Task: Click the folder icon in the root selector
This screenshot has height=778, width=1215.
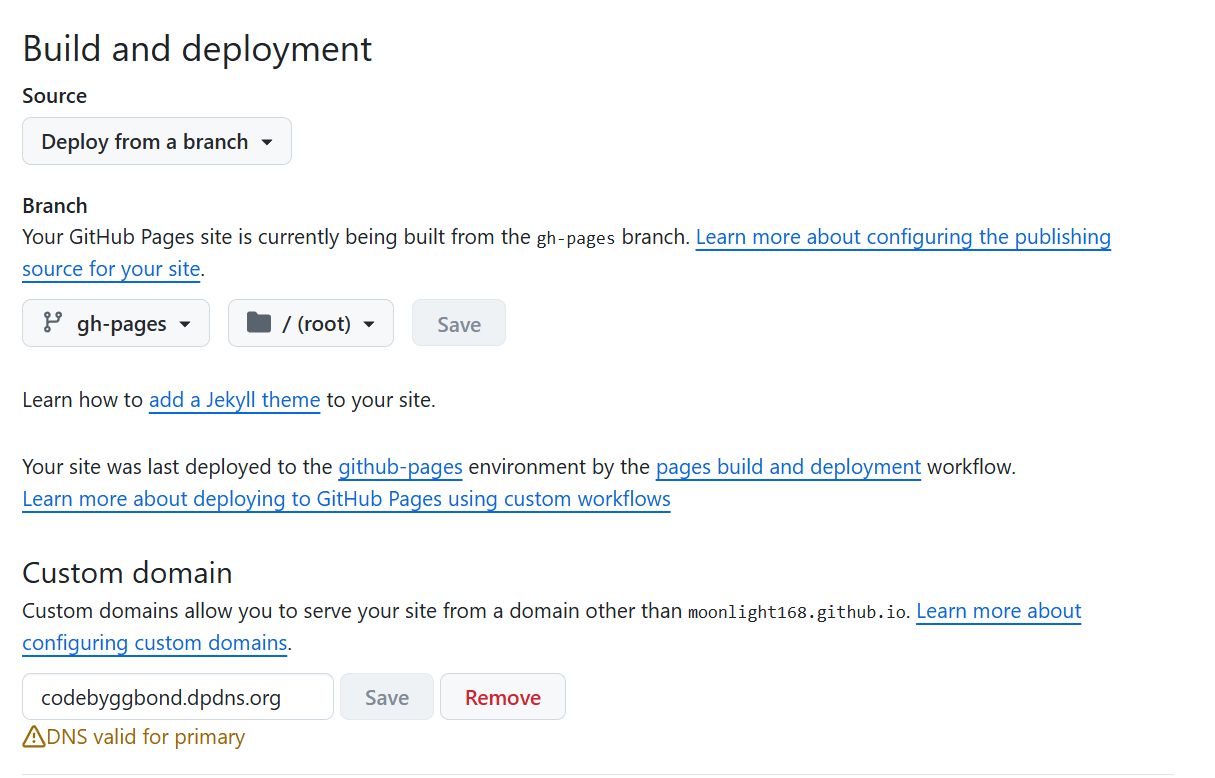Action: 259,323
